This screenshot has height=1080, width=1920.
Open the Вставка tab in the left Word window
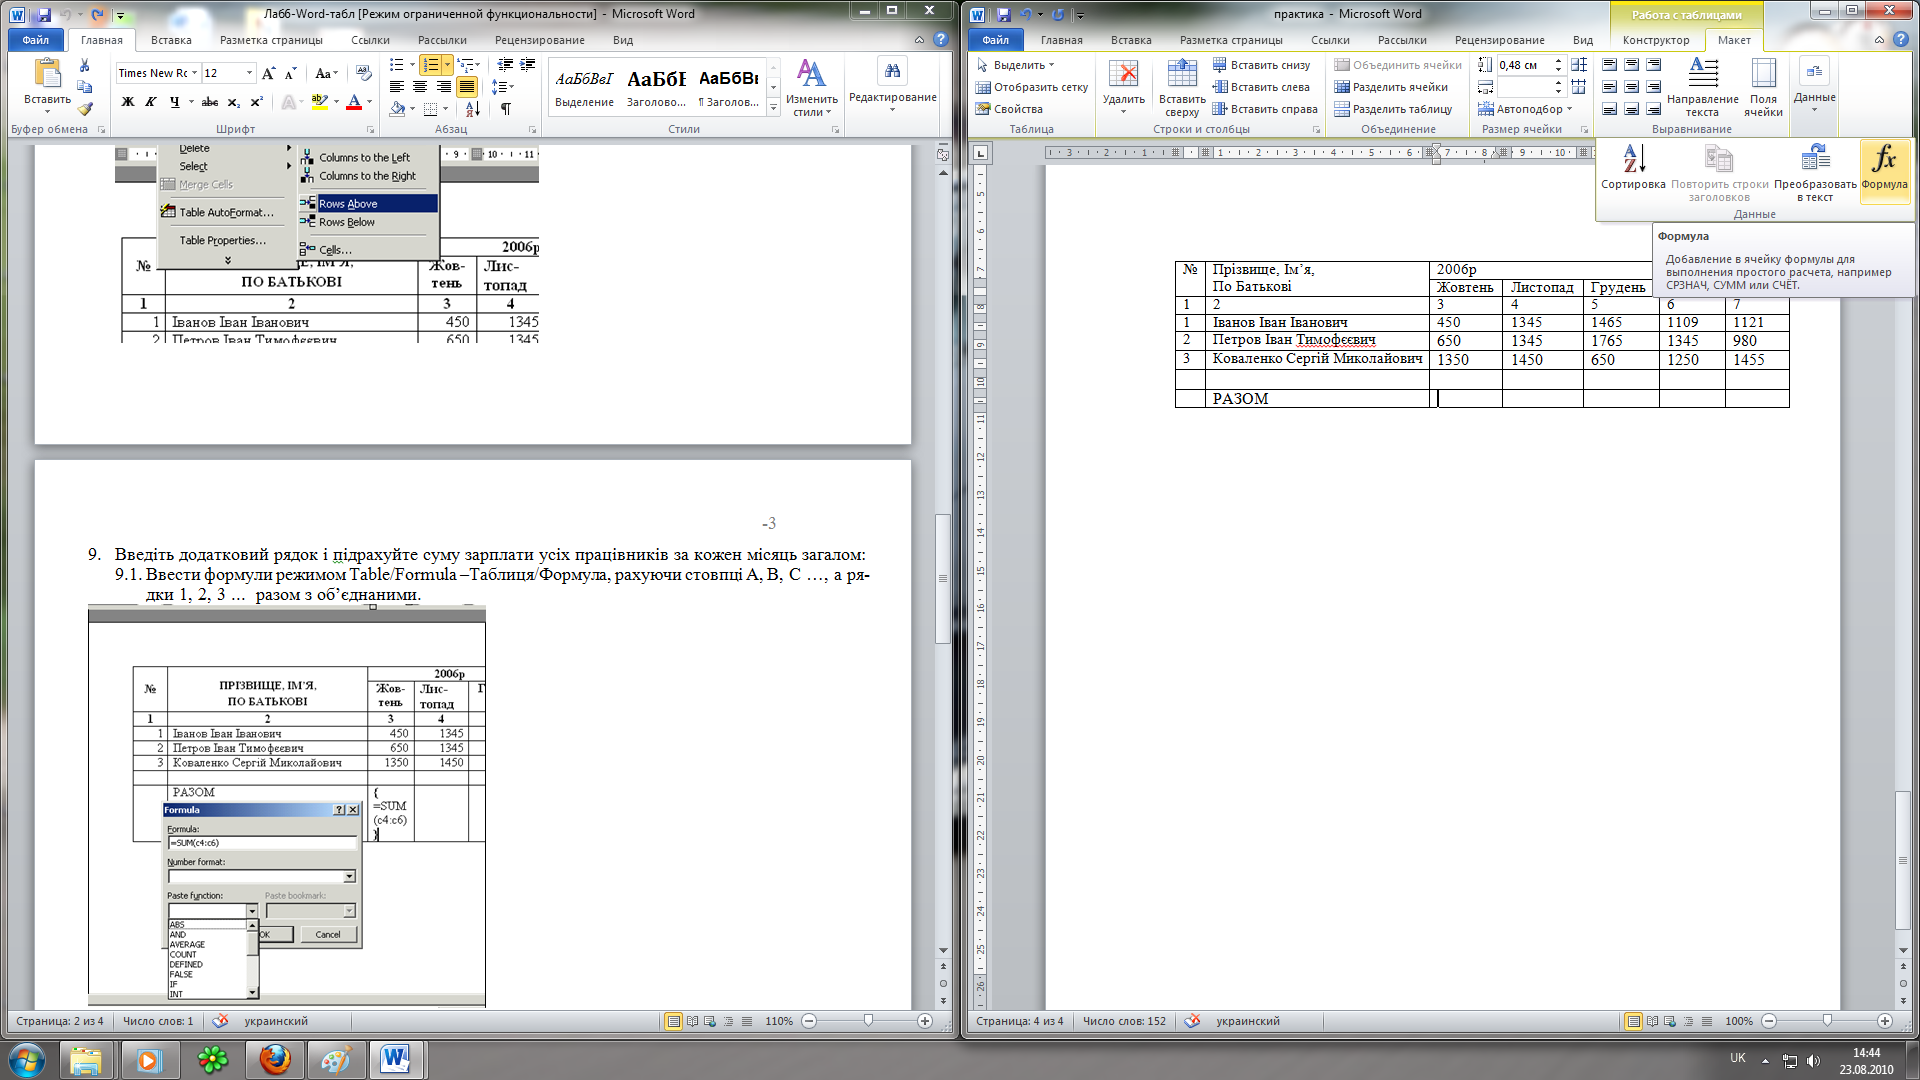click(171, 40)
